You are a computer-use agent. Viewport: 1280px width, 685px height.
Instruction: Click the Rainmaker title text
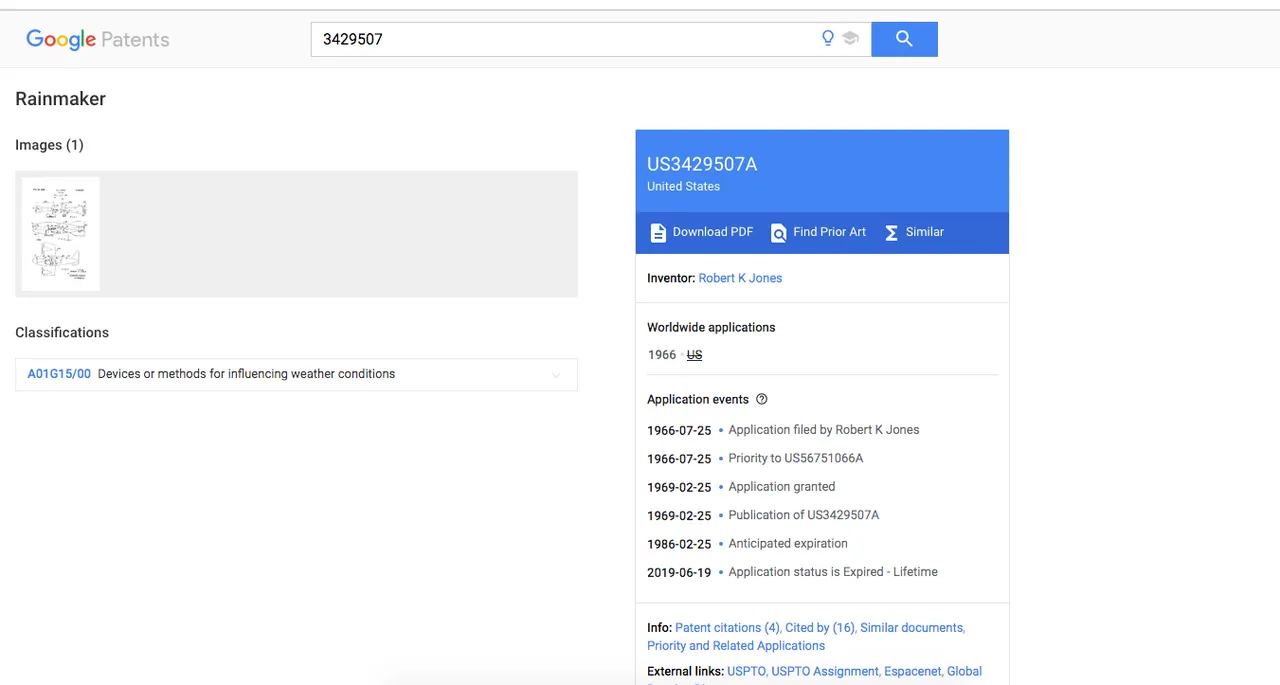pos(60,99)
